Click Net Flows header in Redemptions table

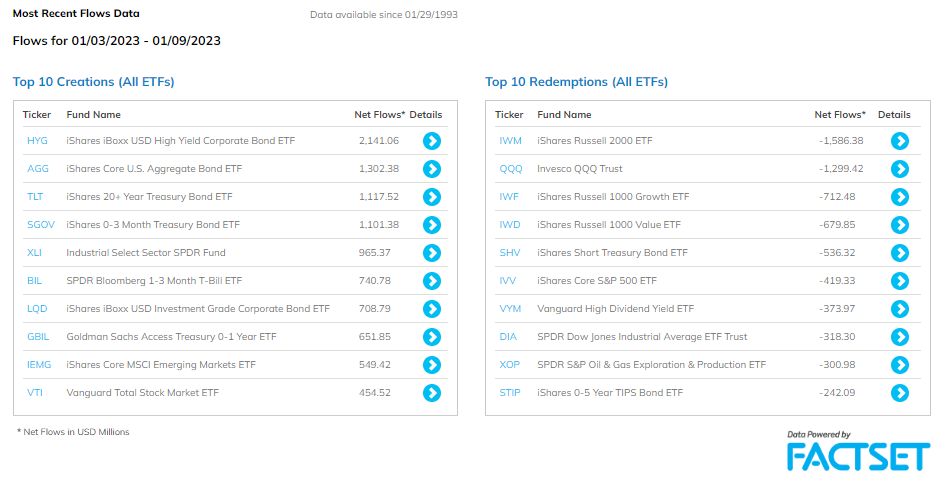click(x=840, y=115)
